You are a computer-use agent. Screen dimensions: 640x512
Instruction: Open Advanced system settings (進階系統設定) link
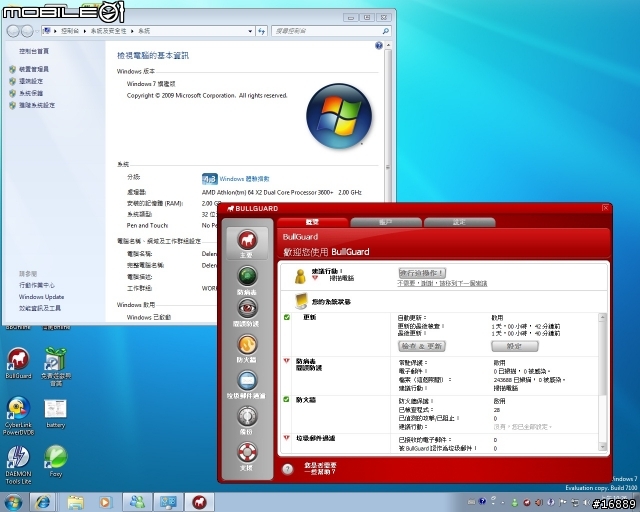click(37, 105)
